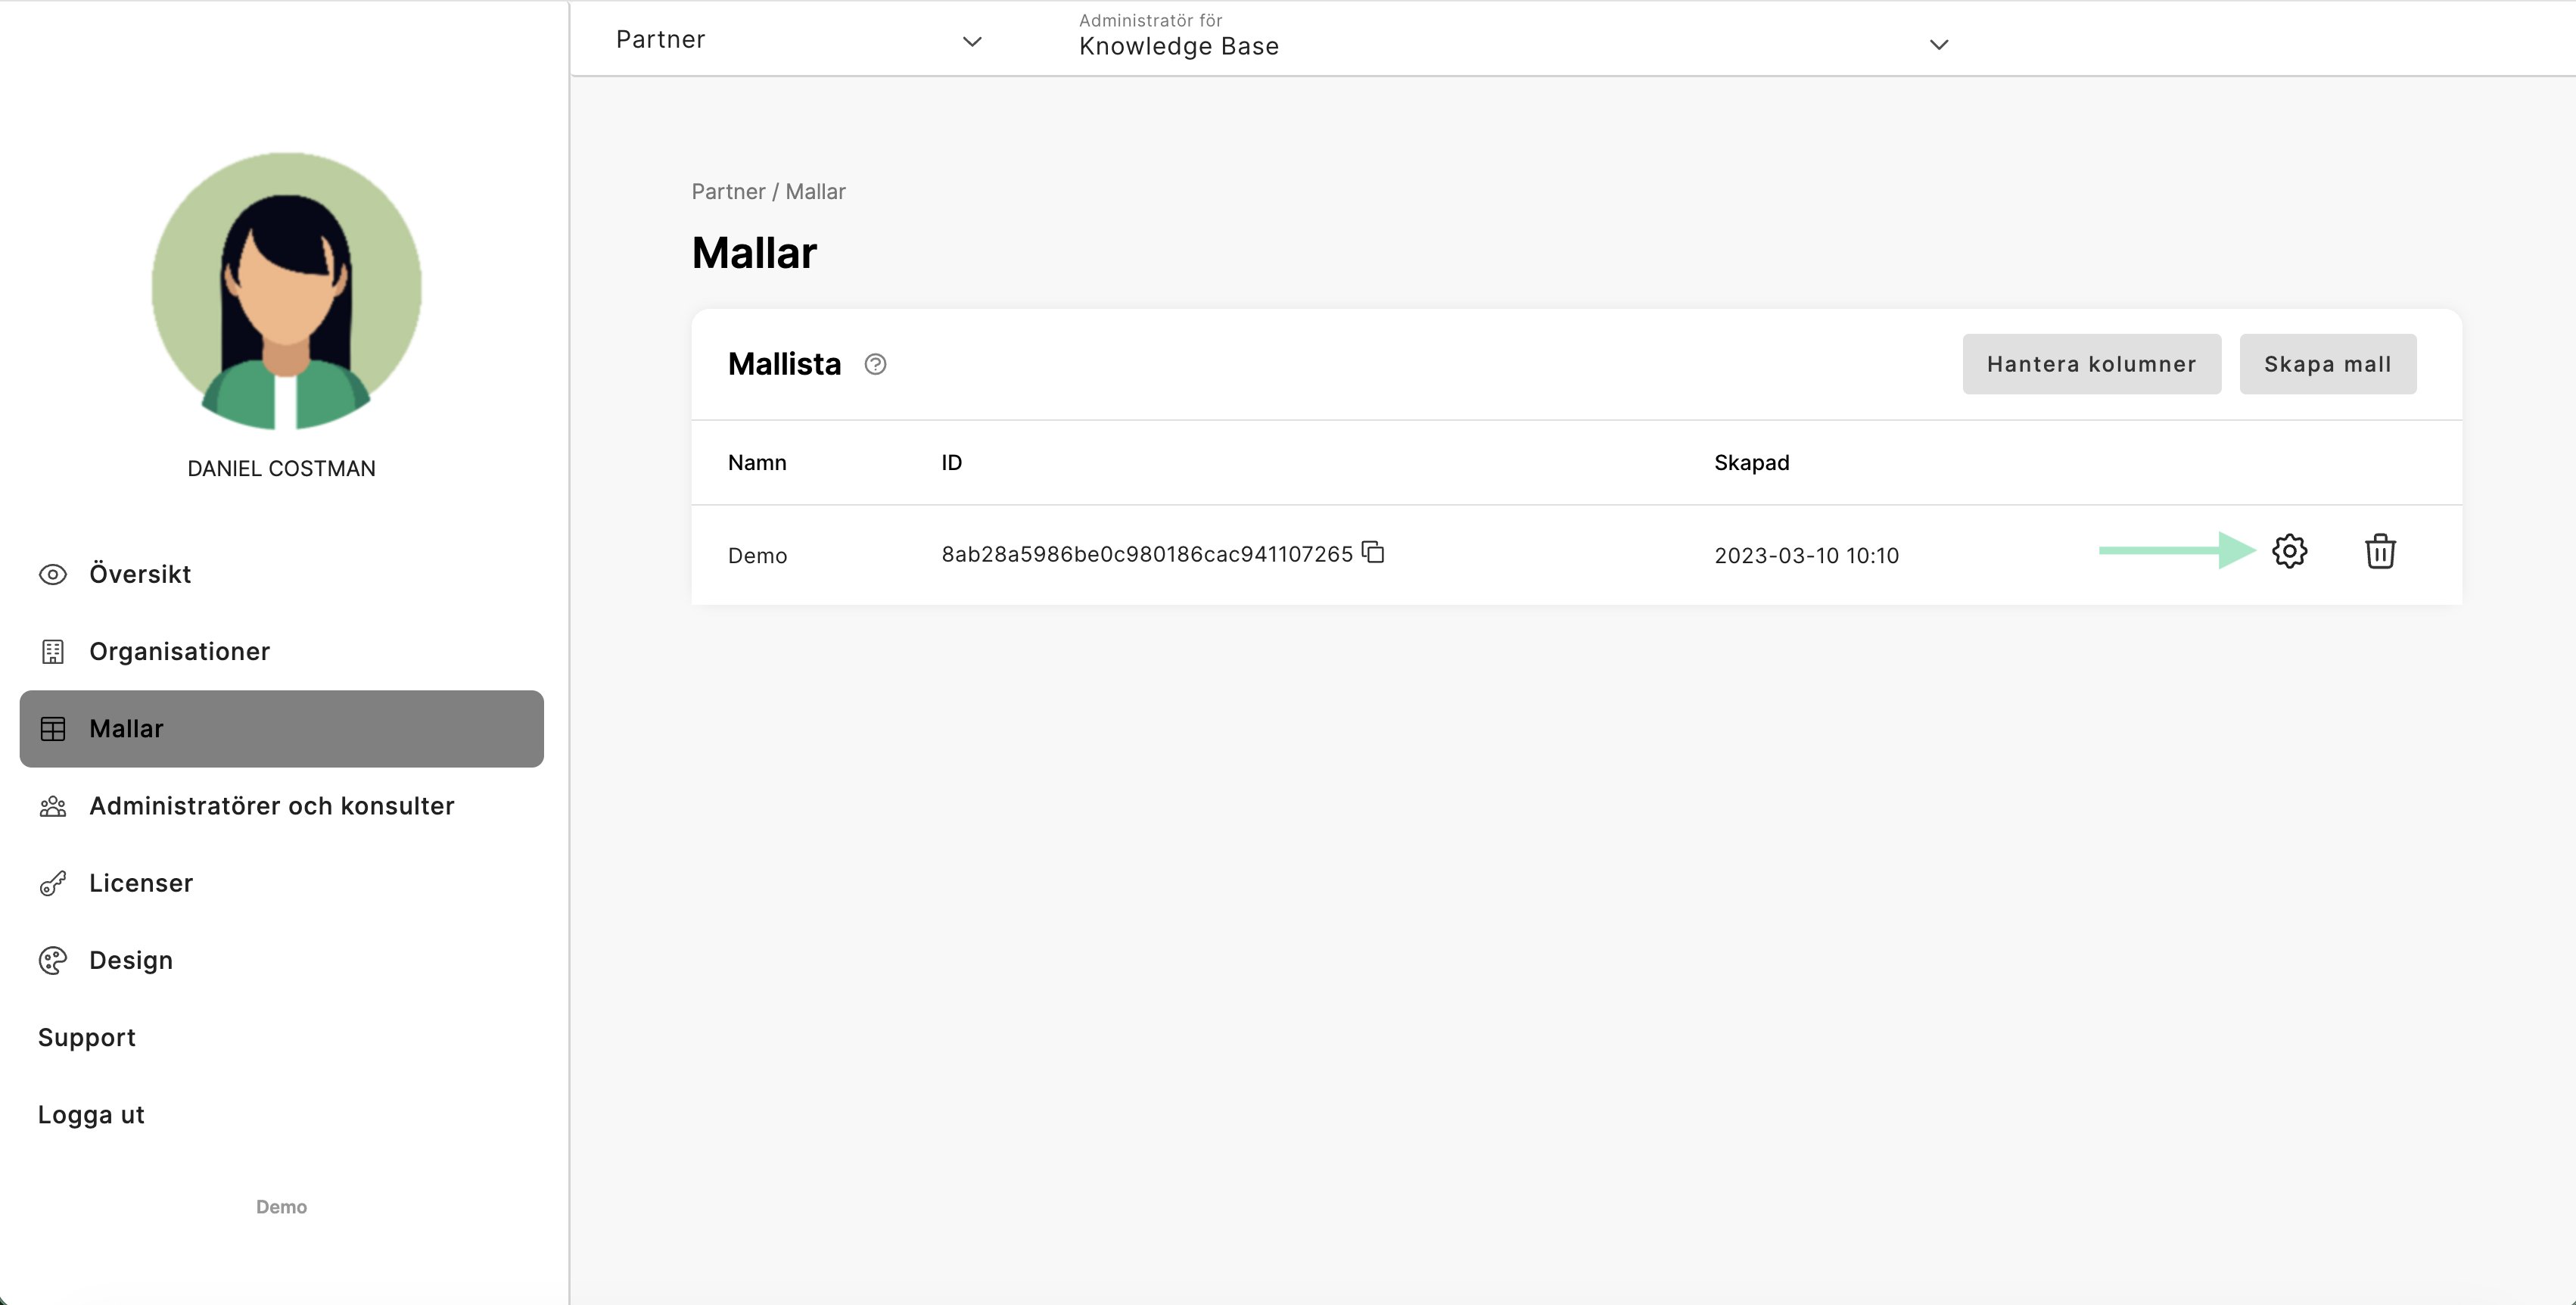Click the Daniel Costman avatar picture
Screen dimensions: 2576x1305
tap(286, 291)
